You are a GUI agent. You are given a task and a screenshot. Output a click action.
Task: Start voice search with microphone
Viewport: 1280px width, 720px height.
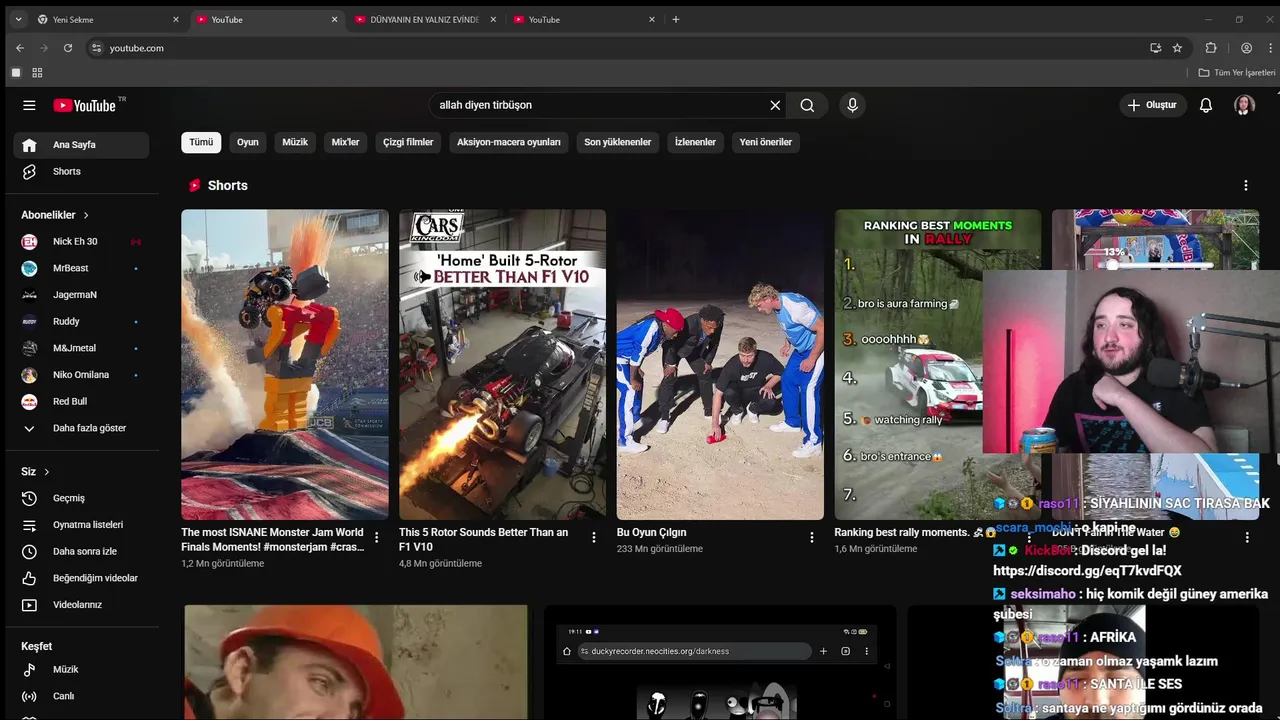852,105
